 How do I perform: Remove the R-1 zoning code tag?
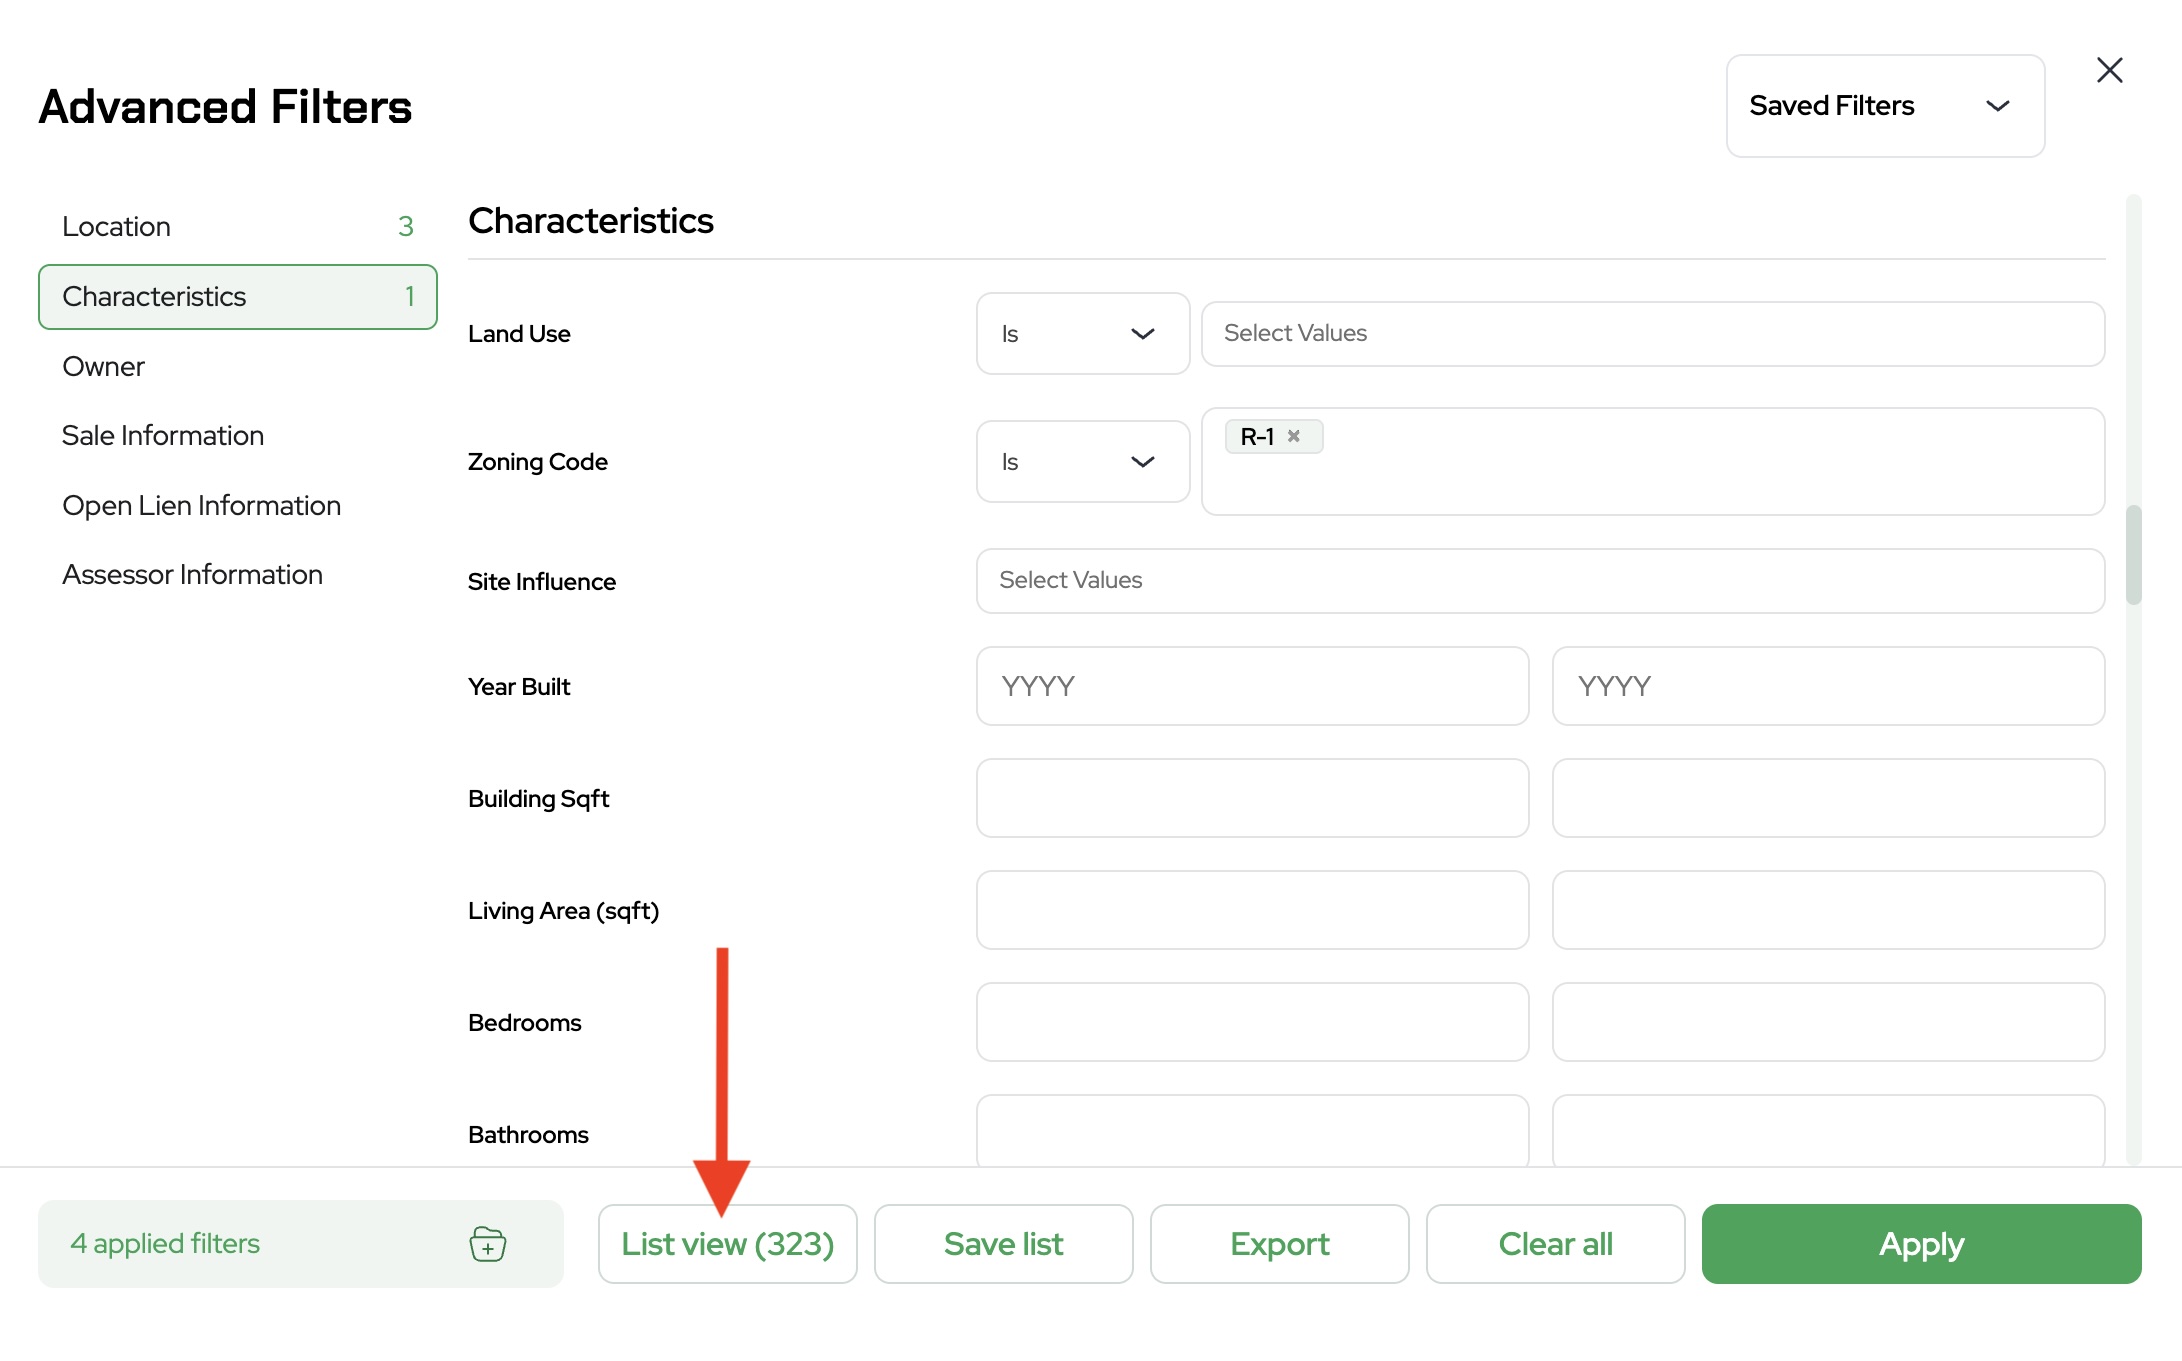point(1293,436)
